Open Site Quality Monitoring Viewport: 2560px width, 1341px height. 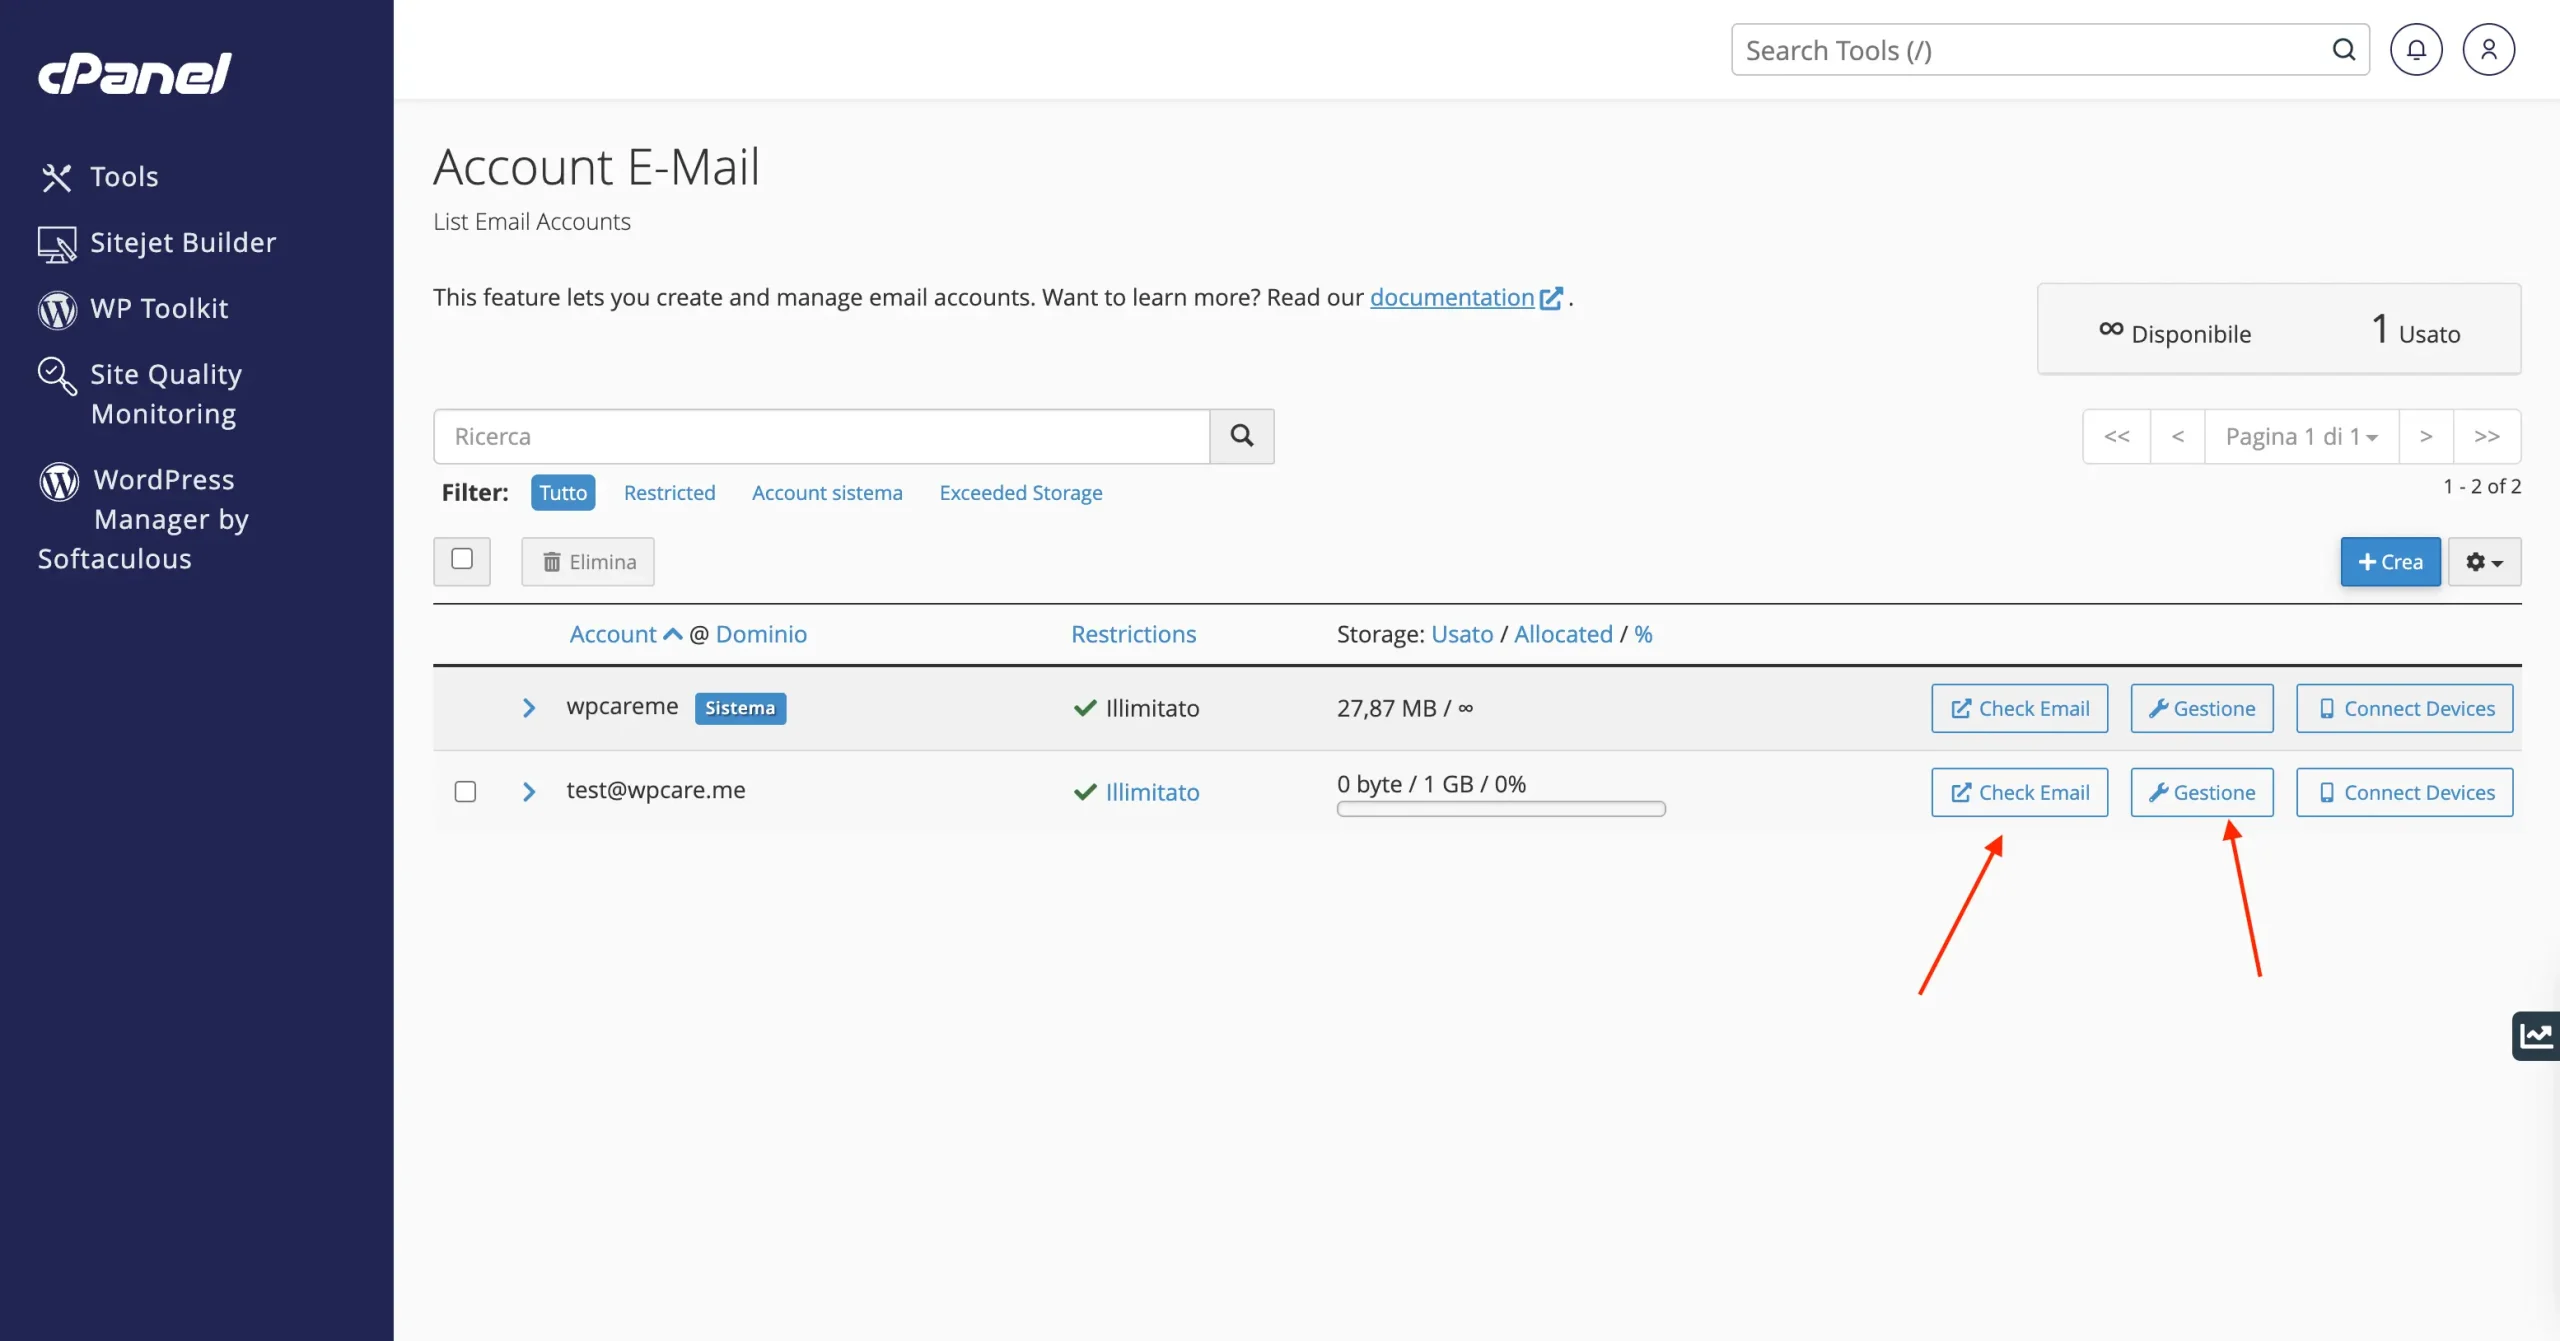click(165, 394)
